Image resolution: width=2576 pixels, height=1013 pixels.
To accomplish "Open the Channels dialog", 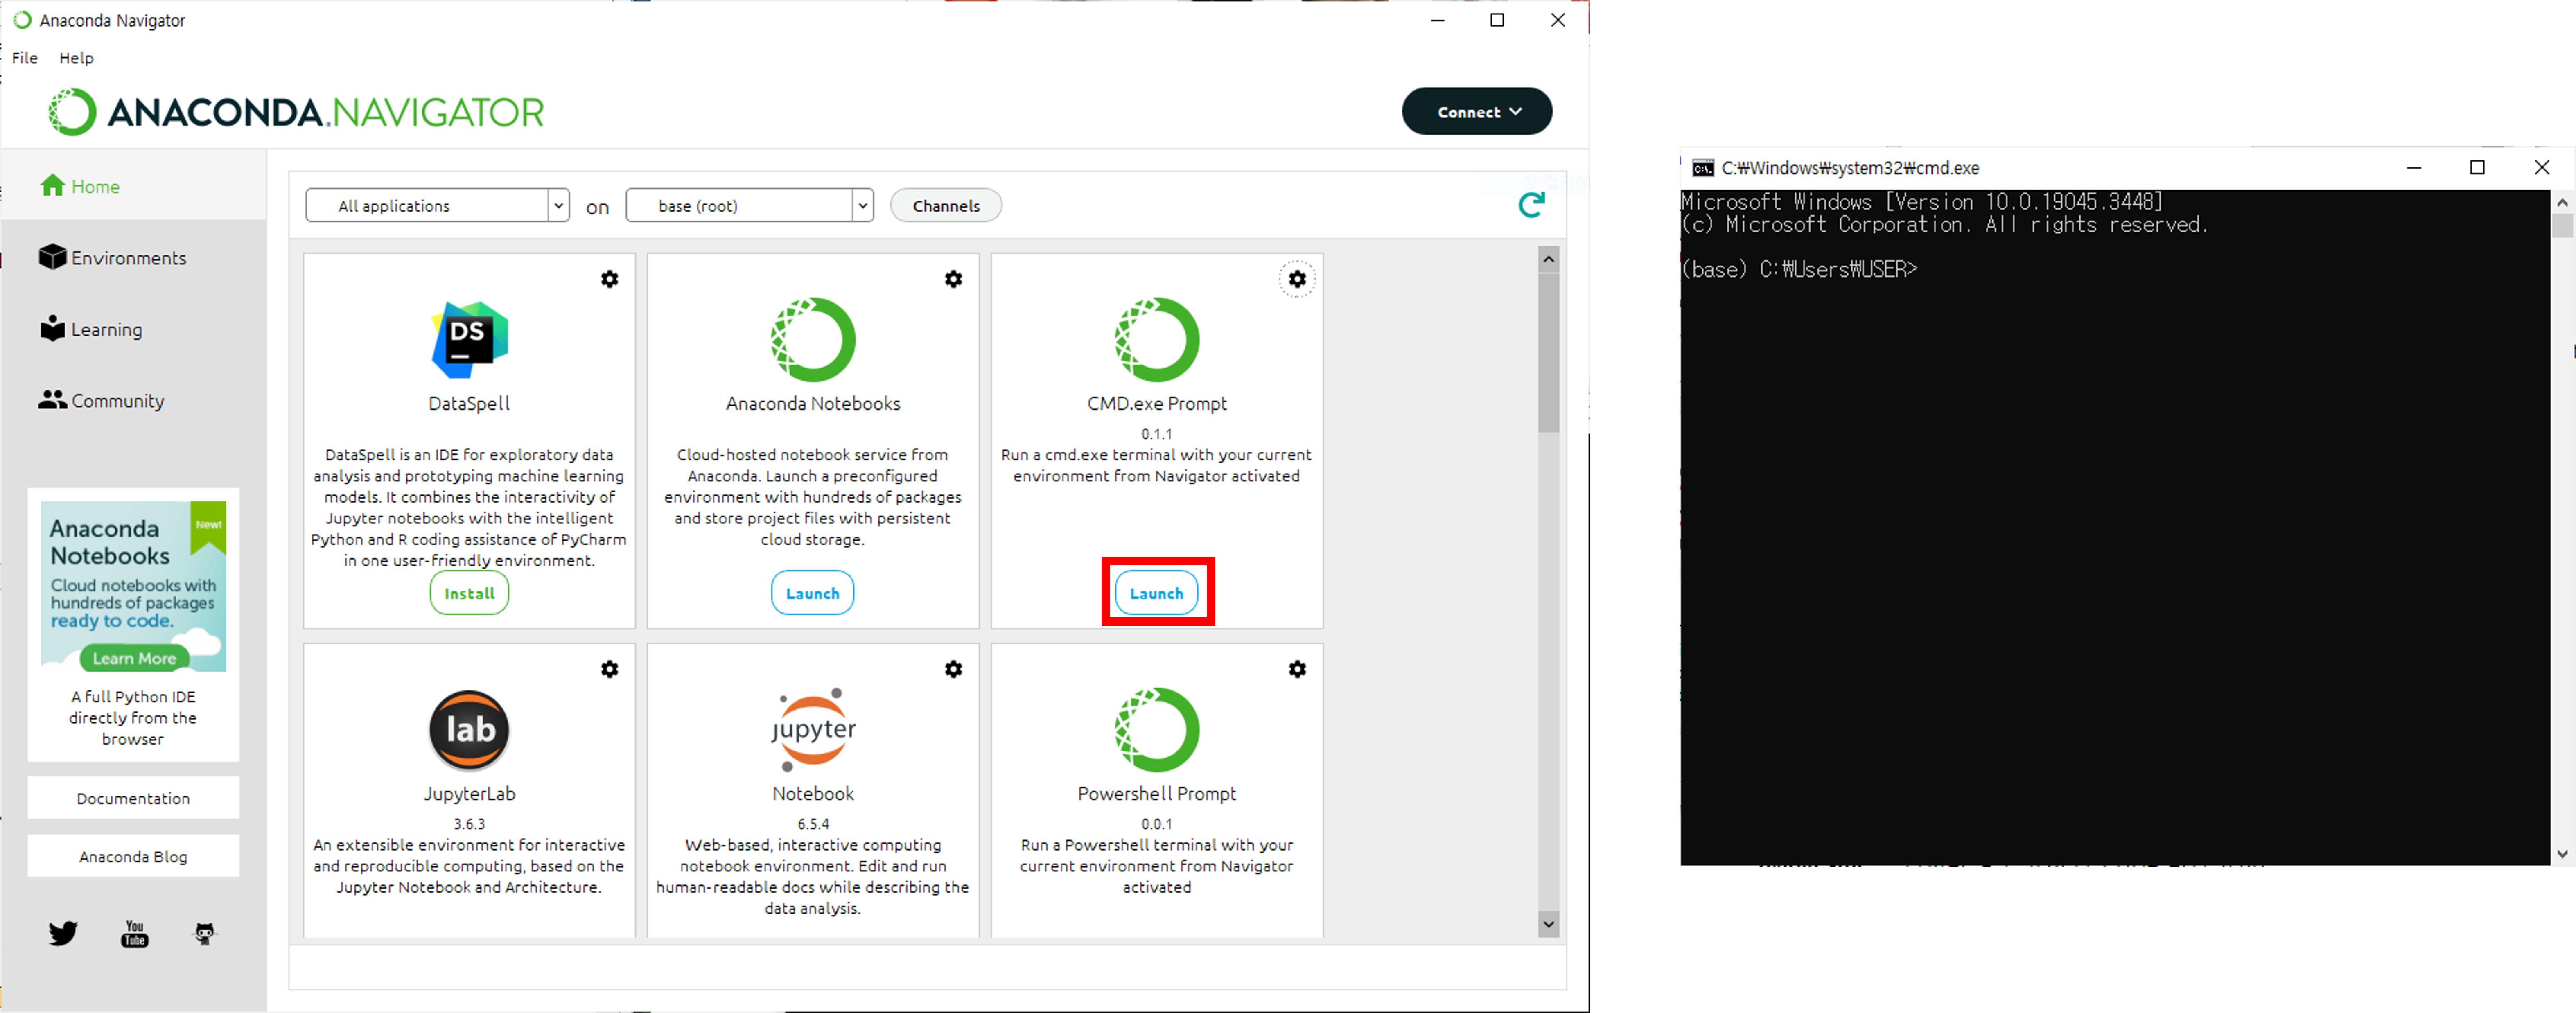I will pos(946,205).
